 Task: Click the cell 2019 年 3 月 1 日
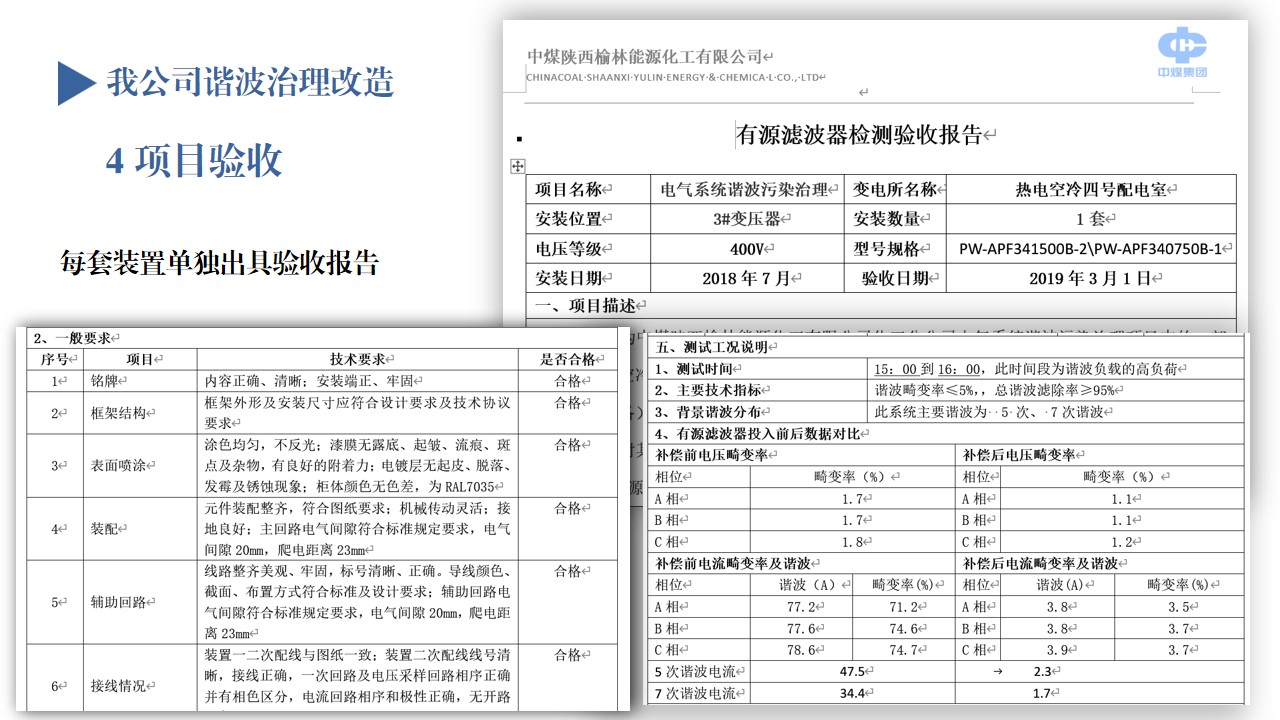coord(1090,278)
